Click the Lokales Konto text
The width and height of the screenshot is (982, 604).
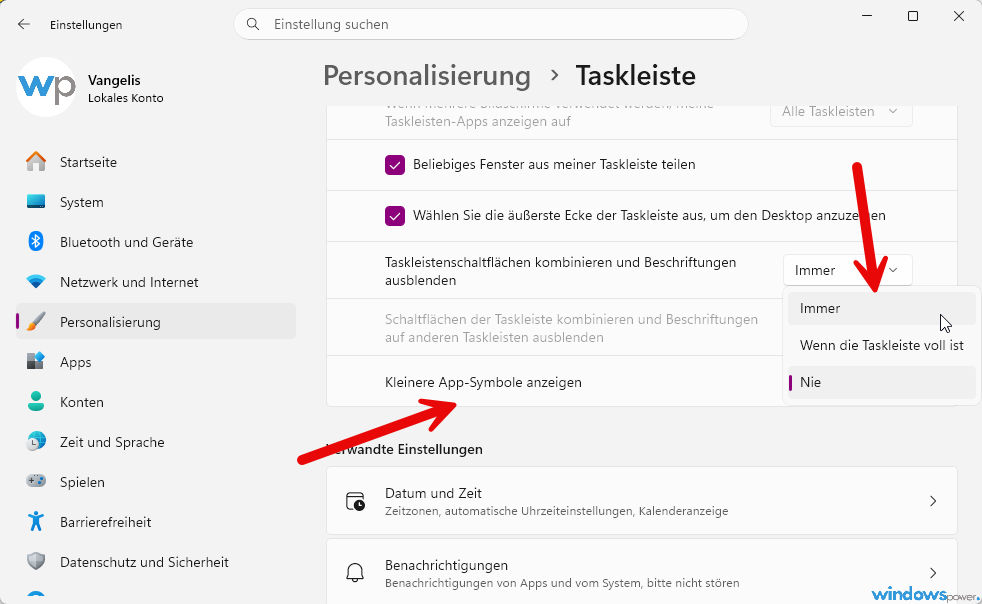pos(125,98)
